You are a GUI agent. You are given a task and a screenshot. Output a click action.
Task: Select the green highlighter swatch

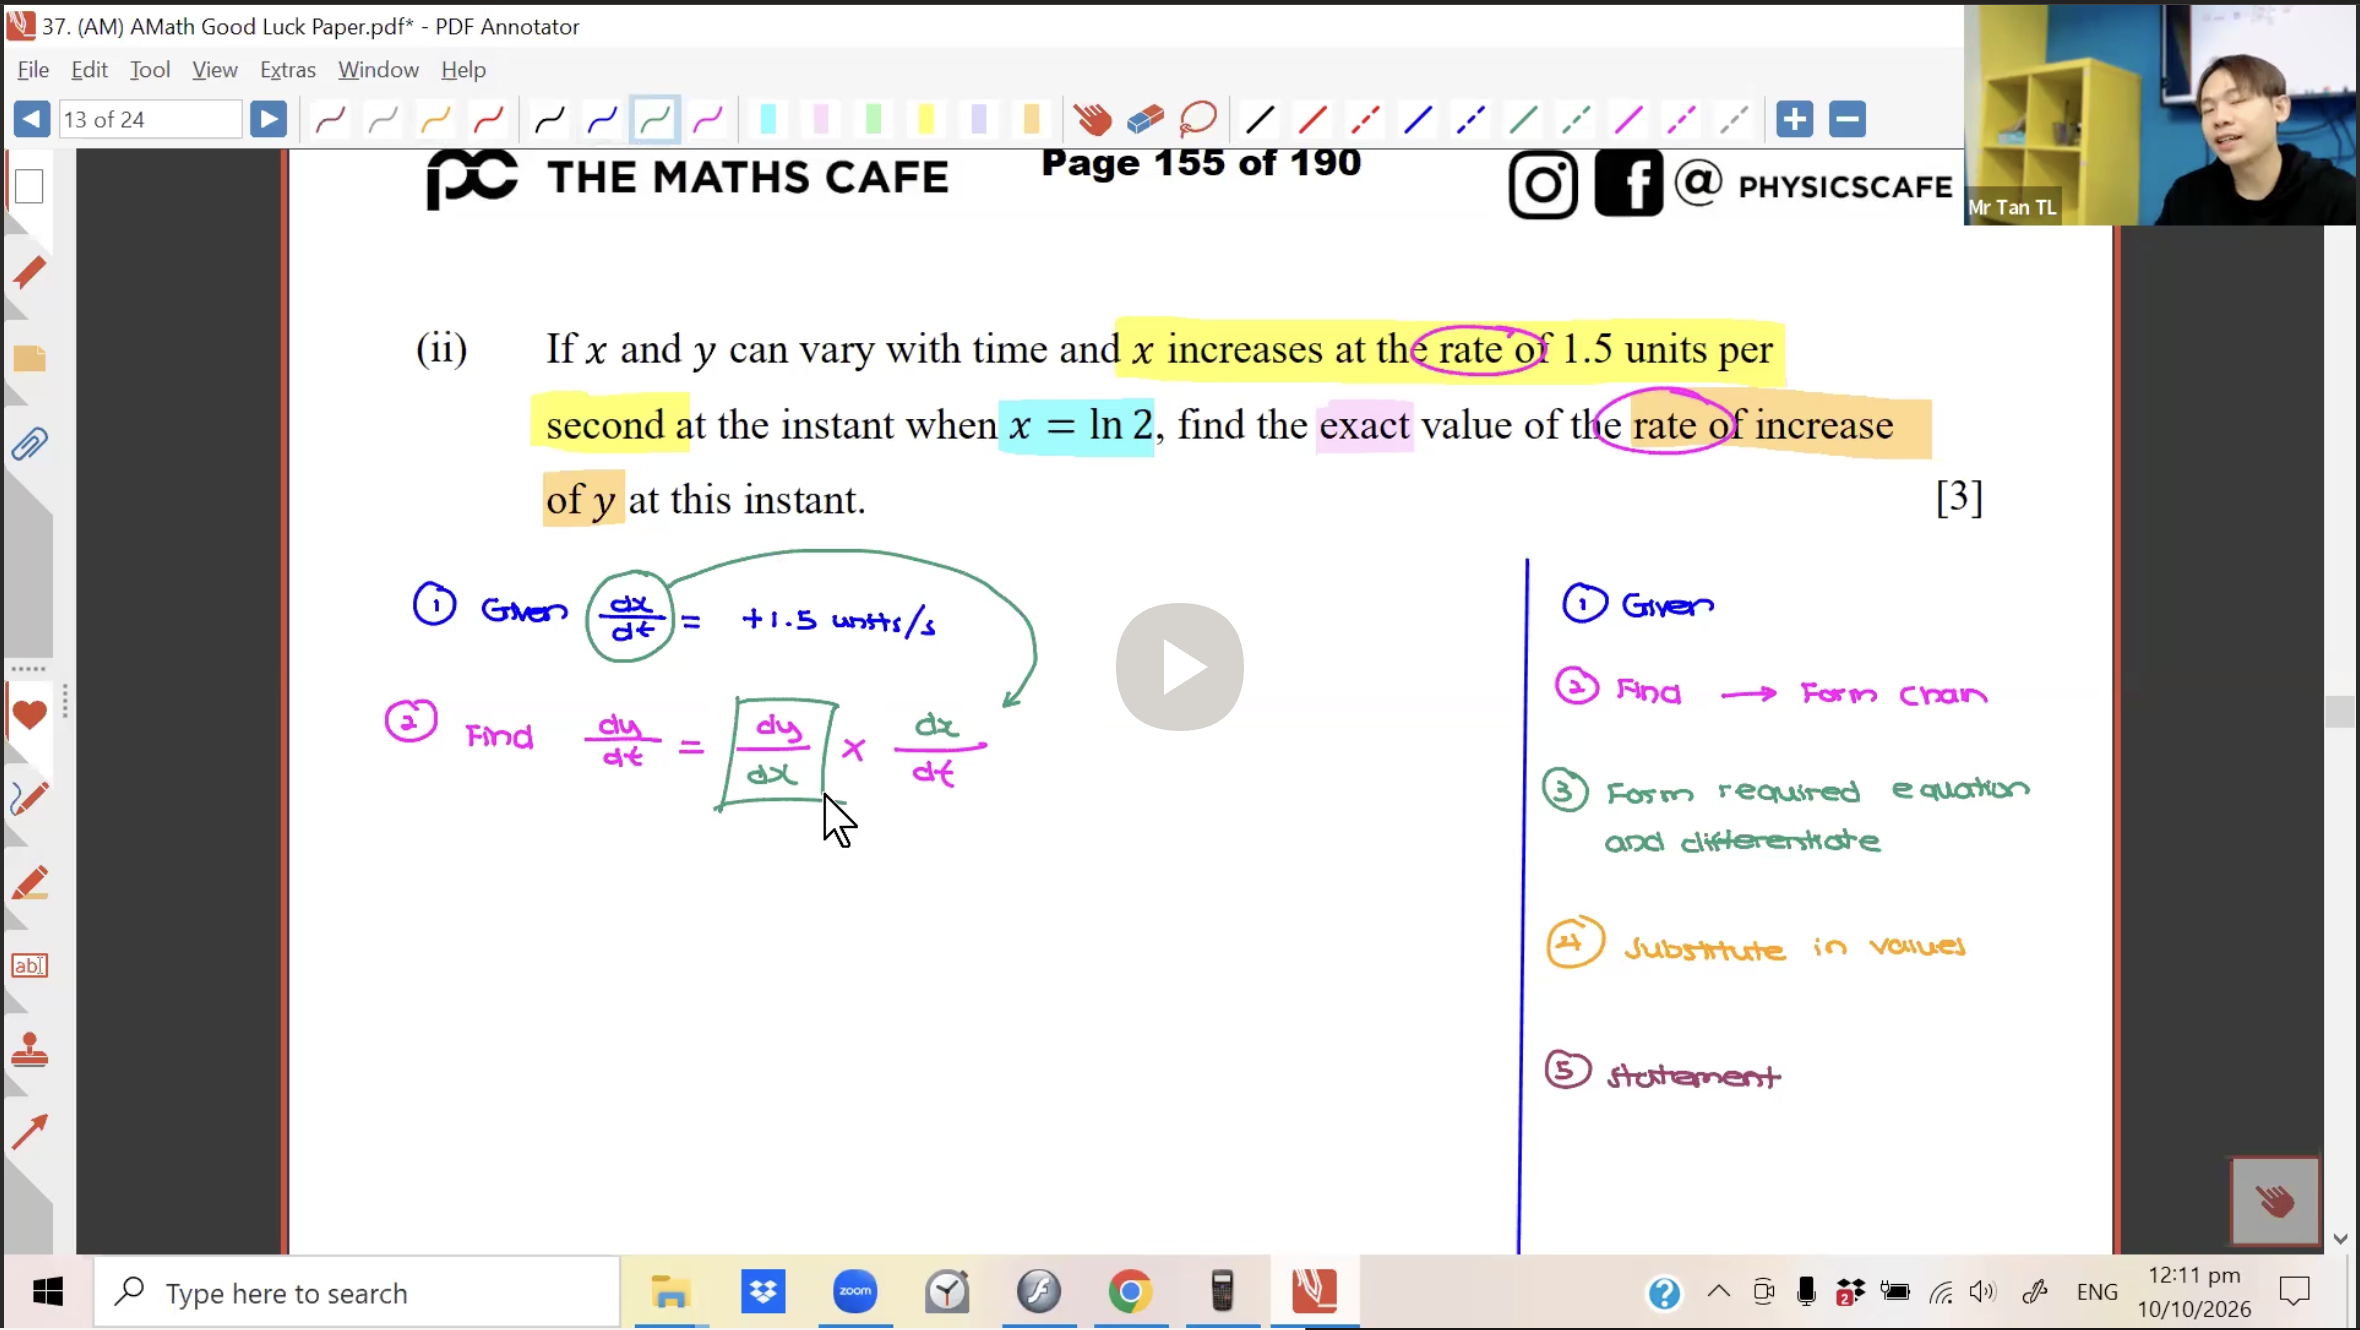point(873,119)
